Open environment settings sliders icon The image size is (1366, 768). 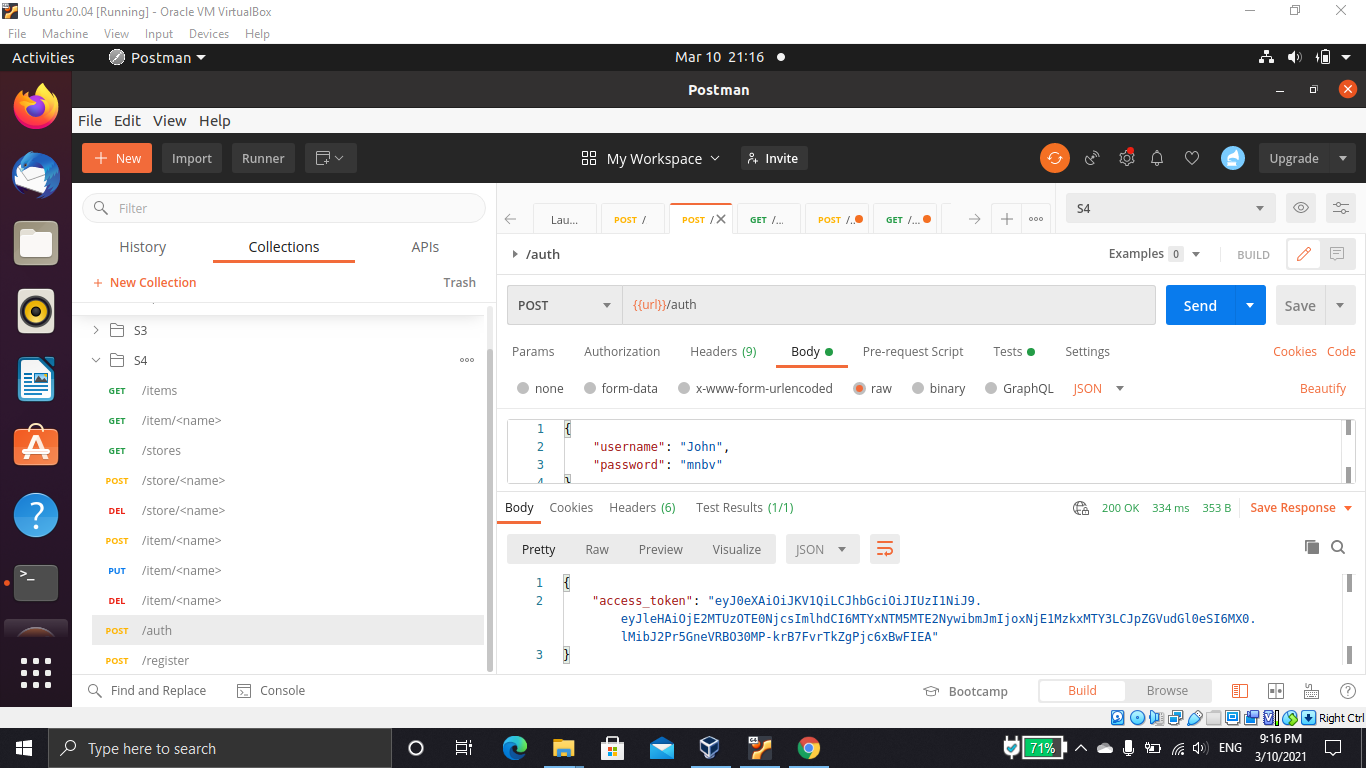click(1340, 208)
